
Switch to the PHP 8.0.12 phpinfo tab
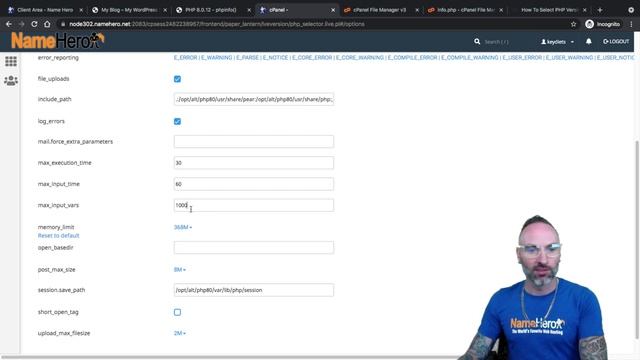coord(211,10)
